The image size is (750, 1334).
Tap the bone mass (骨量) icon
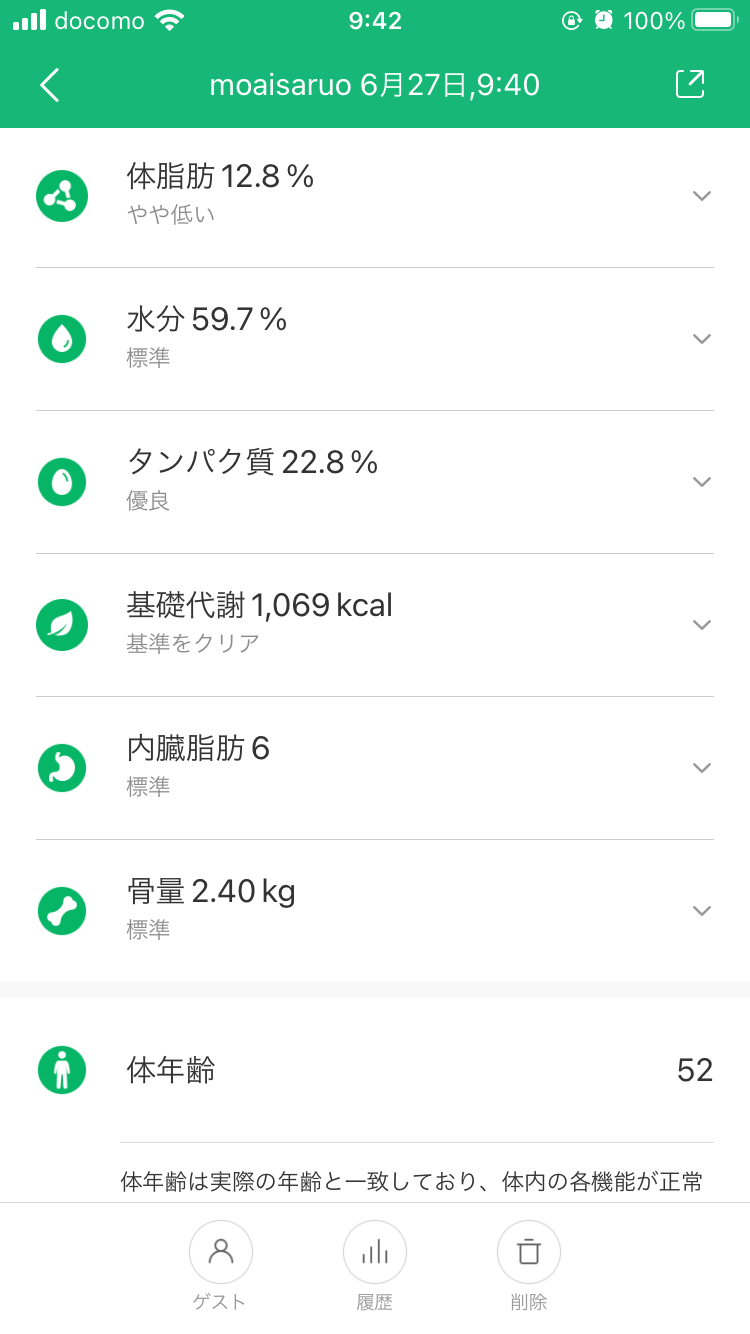pos(62,911)
